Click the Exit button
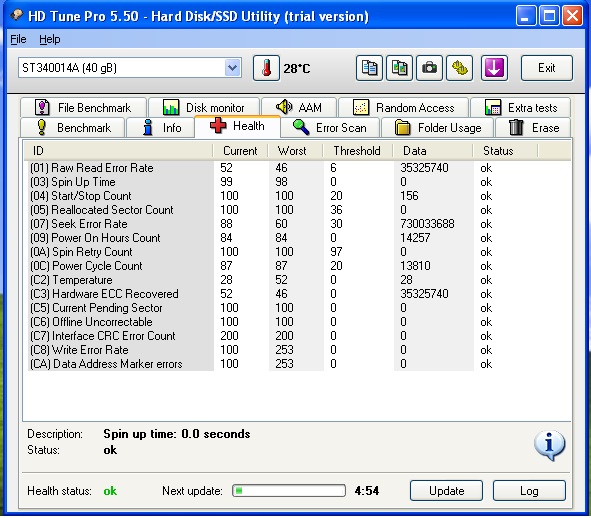This screenshot has height=518, width=591. (547, 68)
